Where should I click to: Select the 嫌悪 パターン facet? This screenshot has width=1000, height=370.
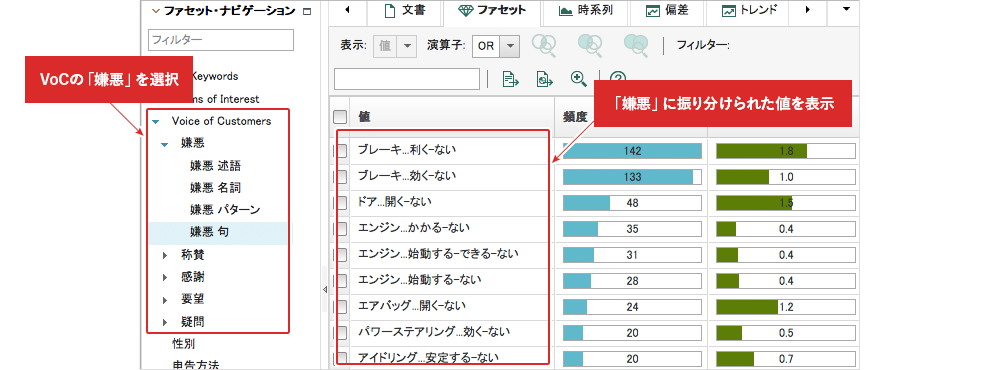pos(225,210)
